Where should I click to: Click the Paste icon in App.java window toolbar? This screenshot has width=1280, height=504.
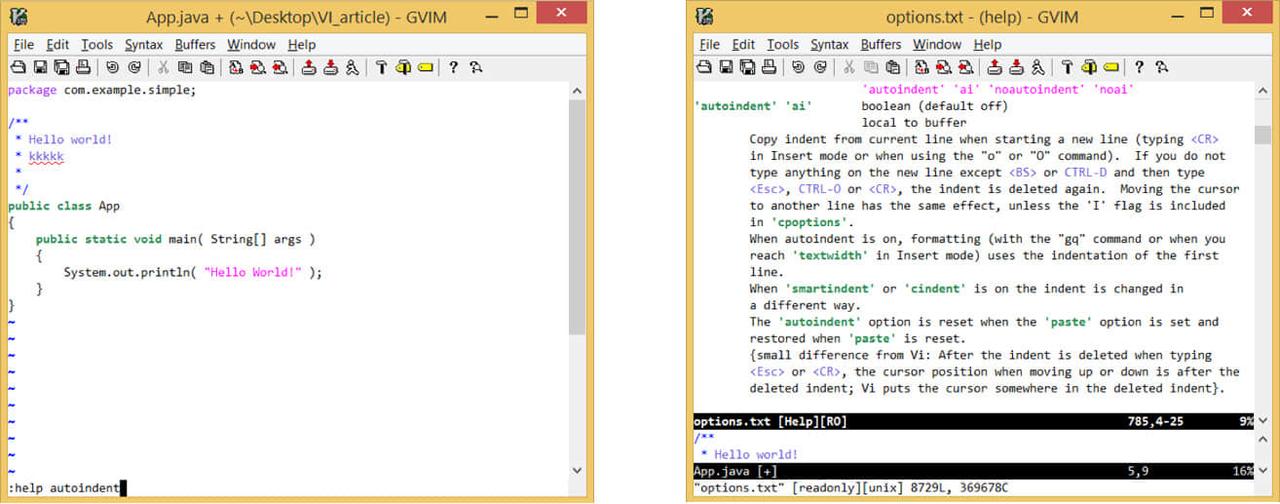pyautogui.click(x=206, y=67)
